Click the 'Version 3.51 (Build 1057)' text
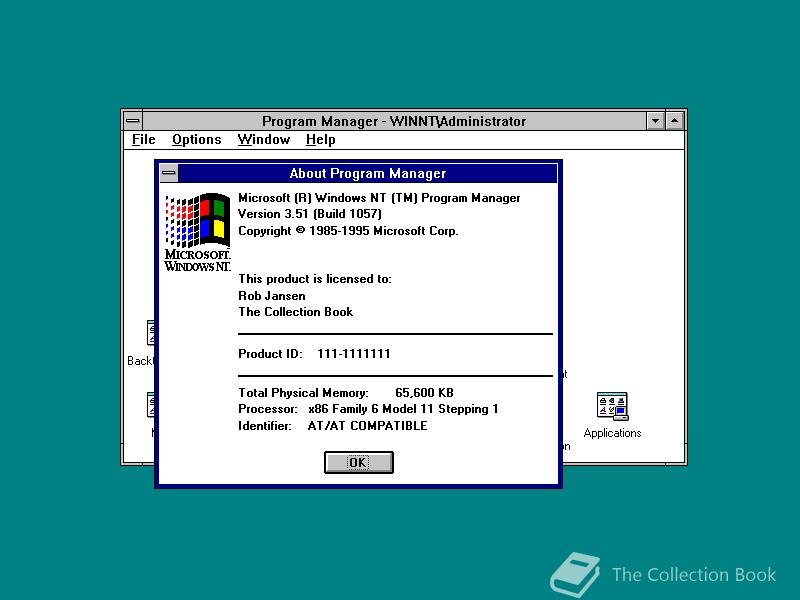 pyautogui.click(x=310, y=214)
